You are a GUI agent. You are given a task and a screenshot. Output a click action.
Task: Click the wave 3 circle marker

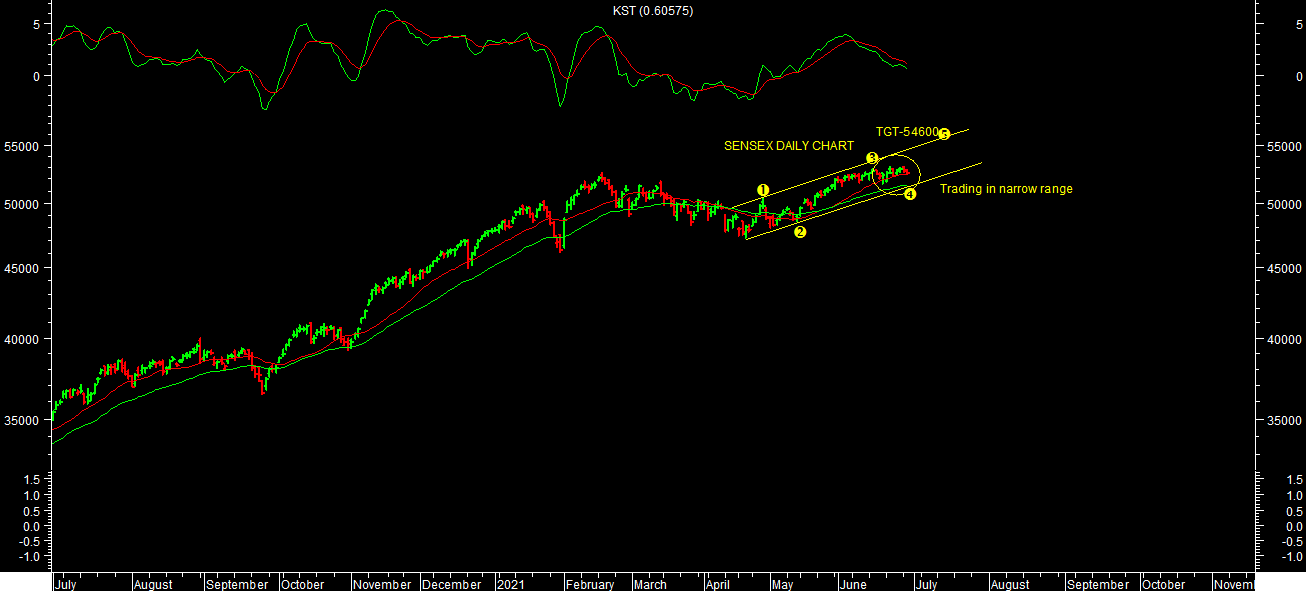coord(872,159)
